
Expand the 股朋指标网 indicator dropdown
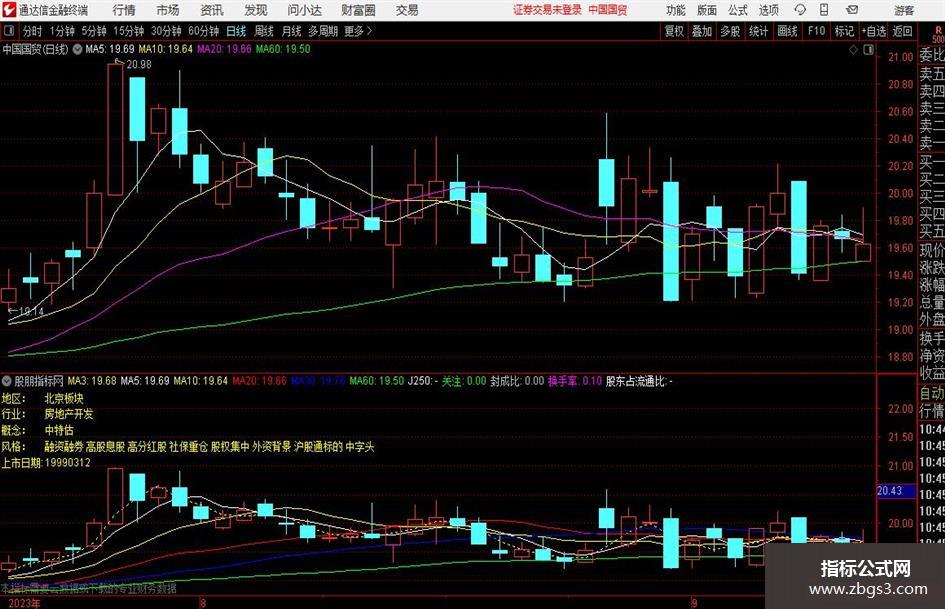[x=7, y=380]
